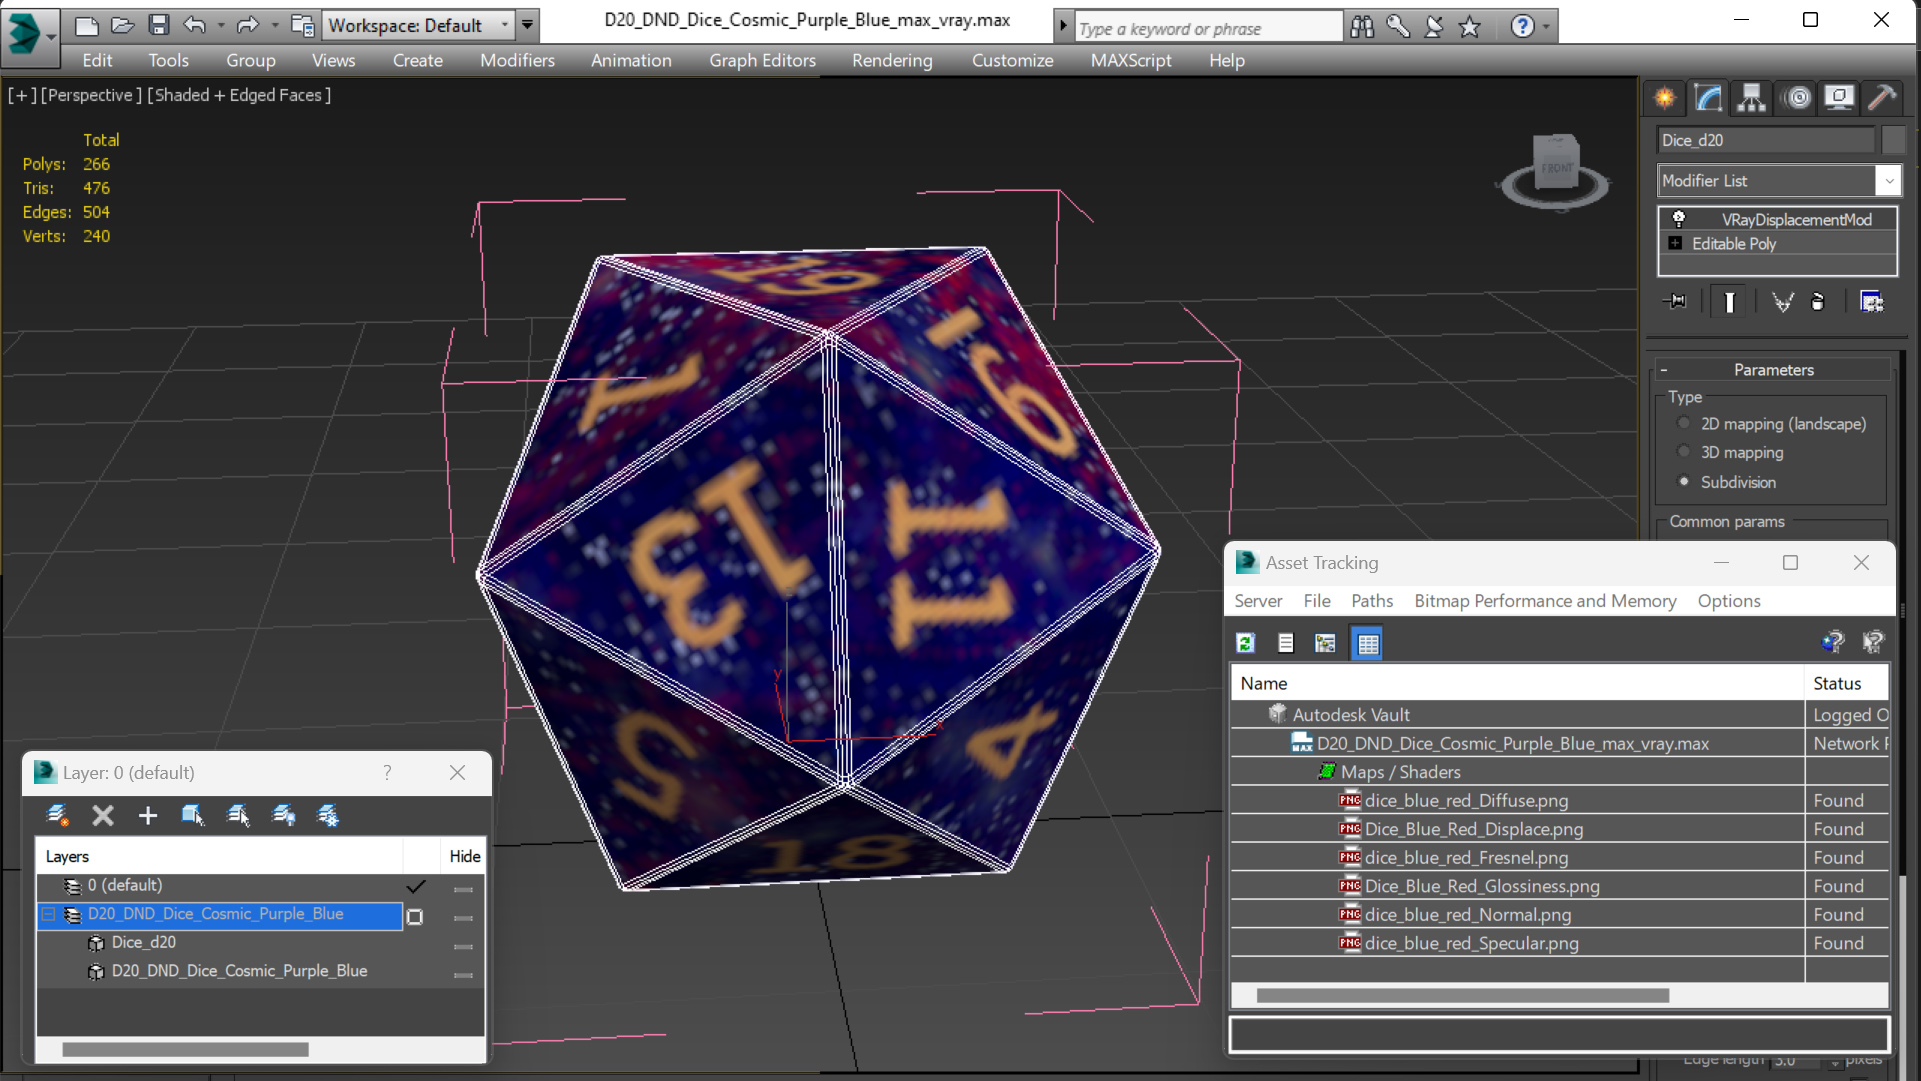Toggle Show End Result button
Image resolution: width=1921 pixels, height=1081 pixels.
click(x=1729, y=301)
